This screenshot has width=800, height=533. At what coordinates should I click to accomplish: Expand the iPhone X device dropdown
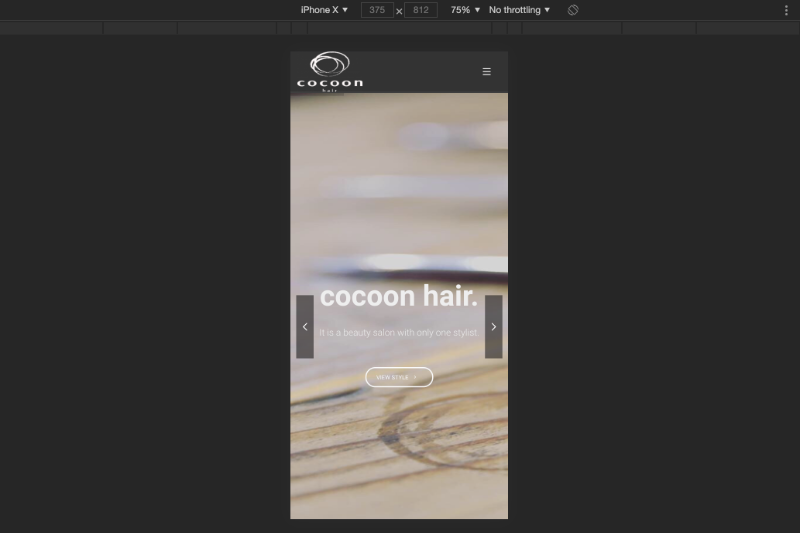click(324, 10)
